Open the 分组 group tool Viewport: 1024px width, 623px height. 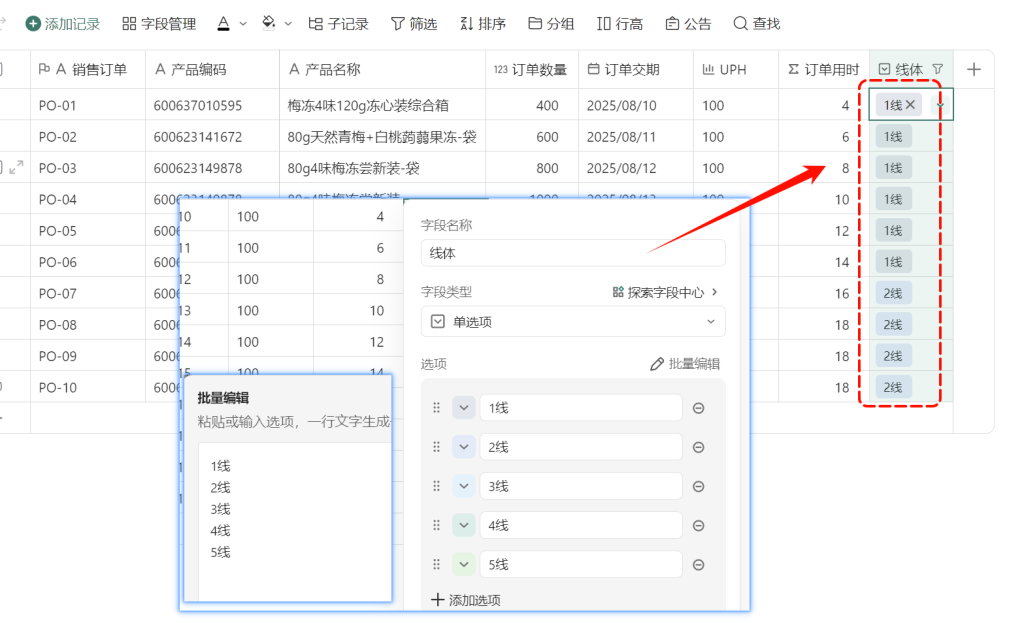tap(551, 24)
